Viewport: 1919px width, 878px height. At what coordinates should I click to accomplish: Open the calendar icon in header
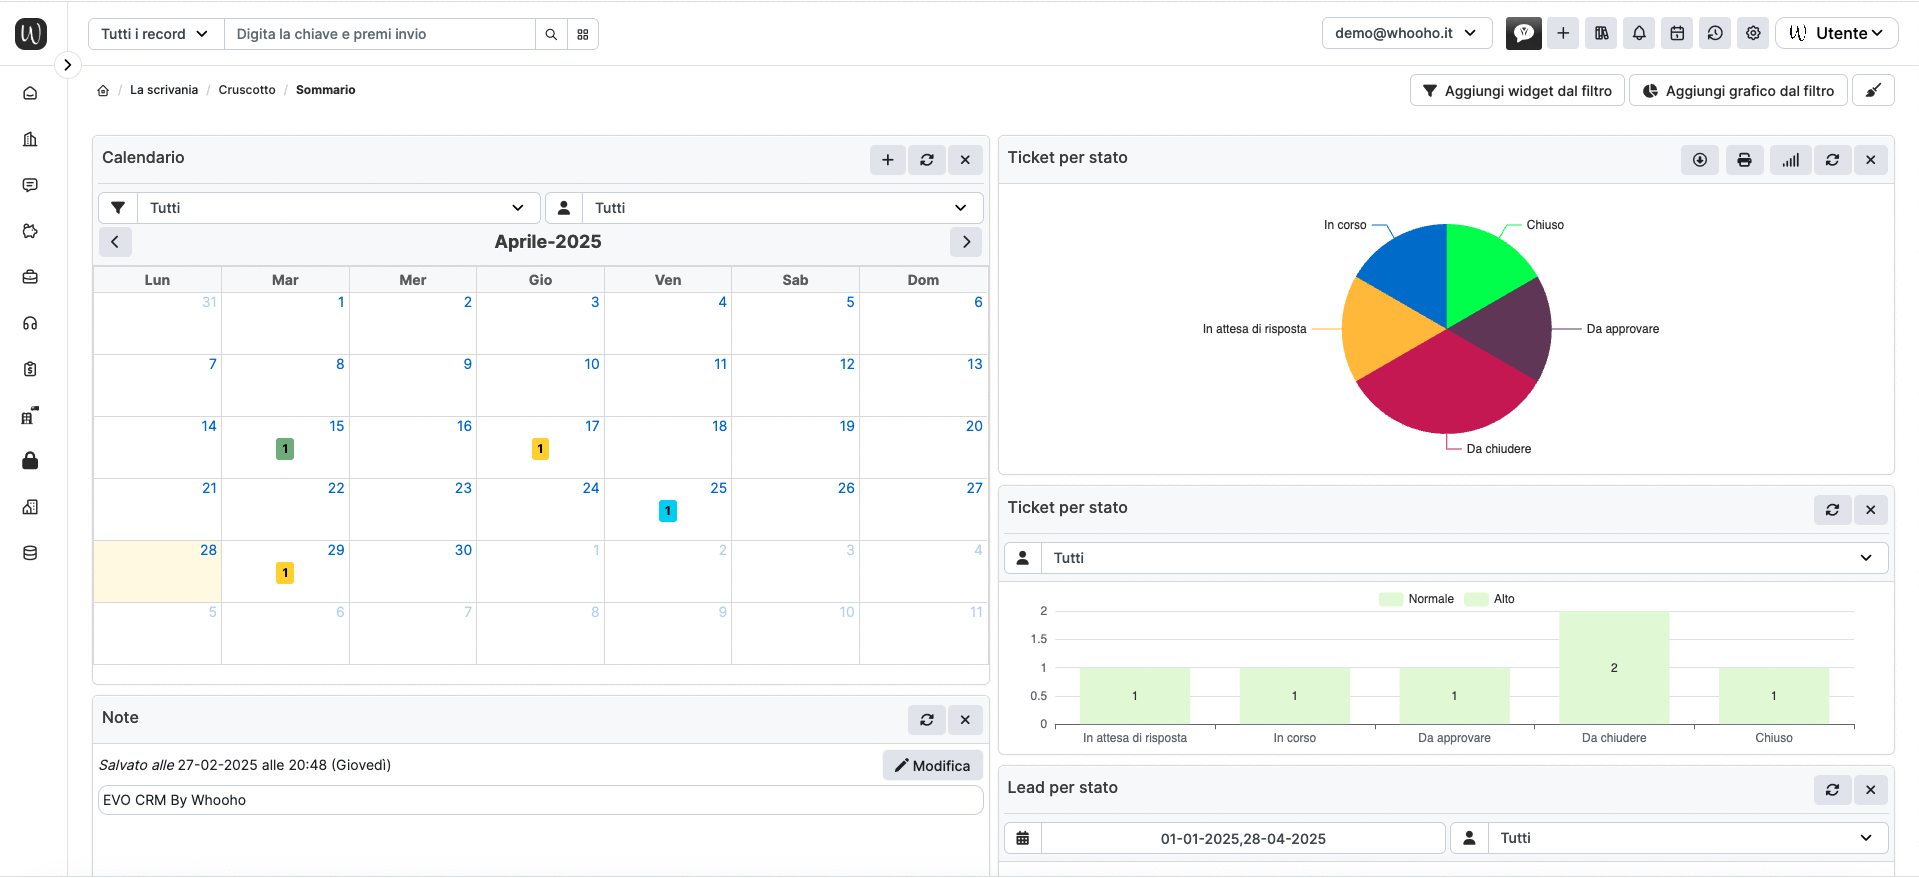tap(1677, 33)
